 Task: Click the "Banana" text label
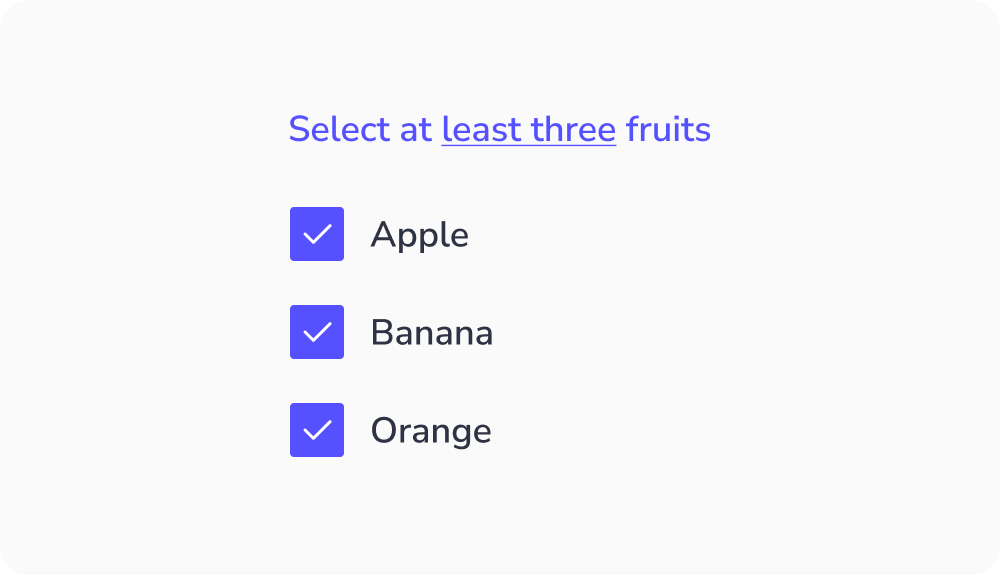pos(431,333)
